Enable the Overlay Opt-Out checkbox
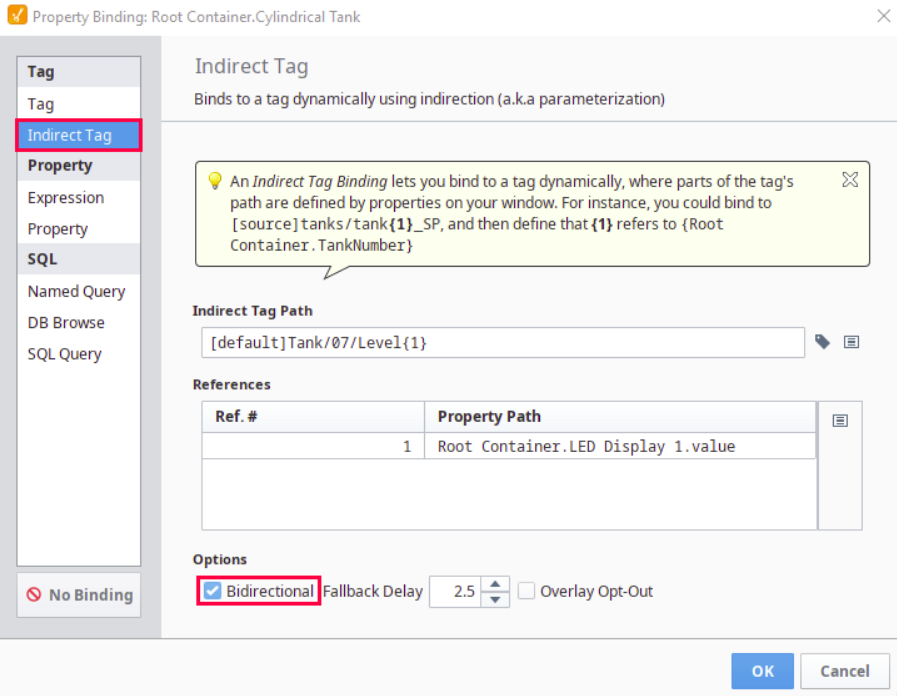The height and width of the screenshot is (696, 897). 527,591
